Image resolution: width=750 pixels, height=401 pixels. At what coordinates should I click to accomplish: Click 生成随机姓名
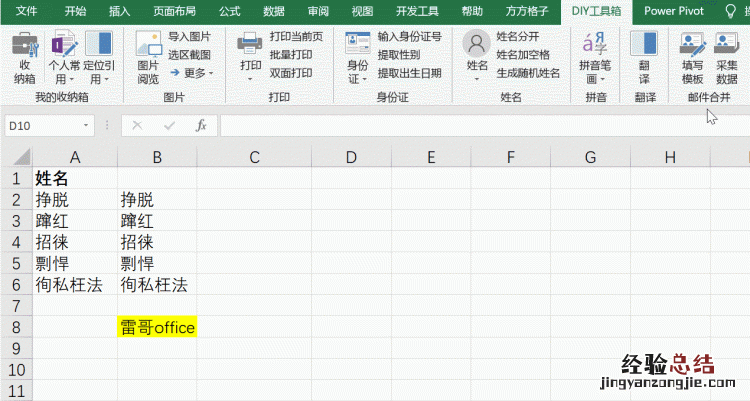click(529, 73)
